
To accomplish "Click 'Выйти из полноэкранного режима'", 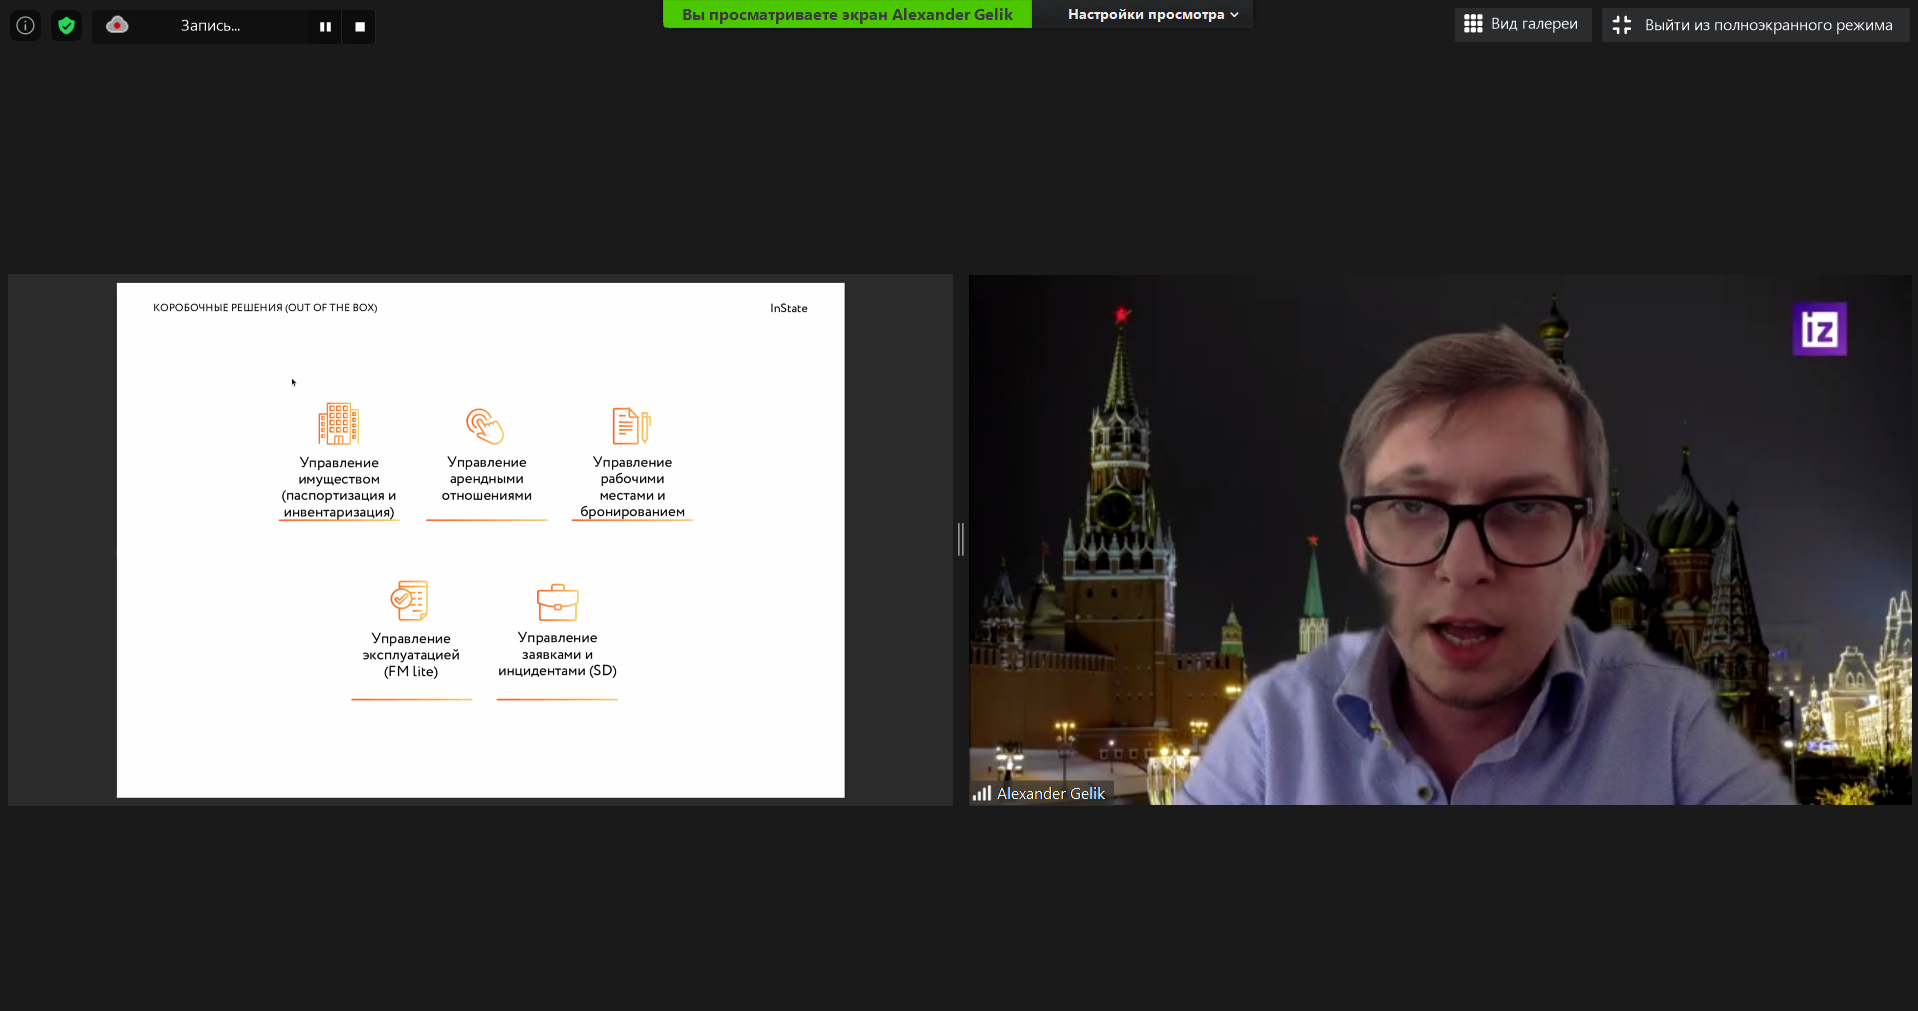I will point(1755,25).
